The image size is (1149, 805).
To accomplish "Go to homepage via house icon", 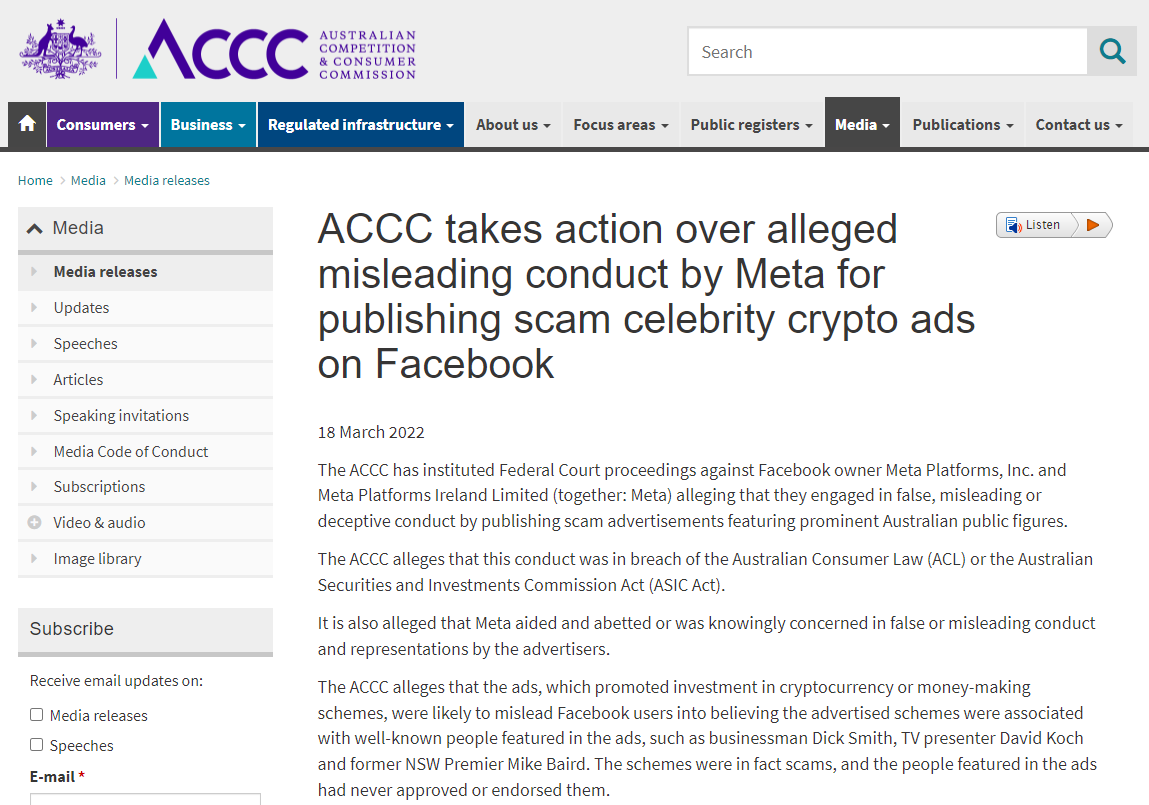I will (x=27, y=124).
